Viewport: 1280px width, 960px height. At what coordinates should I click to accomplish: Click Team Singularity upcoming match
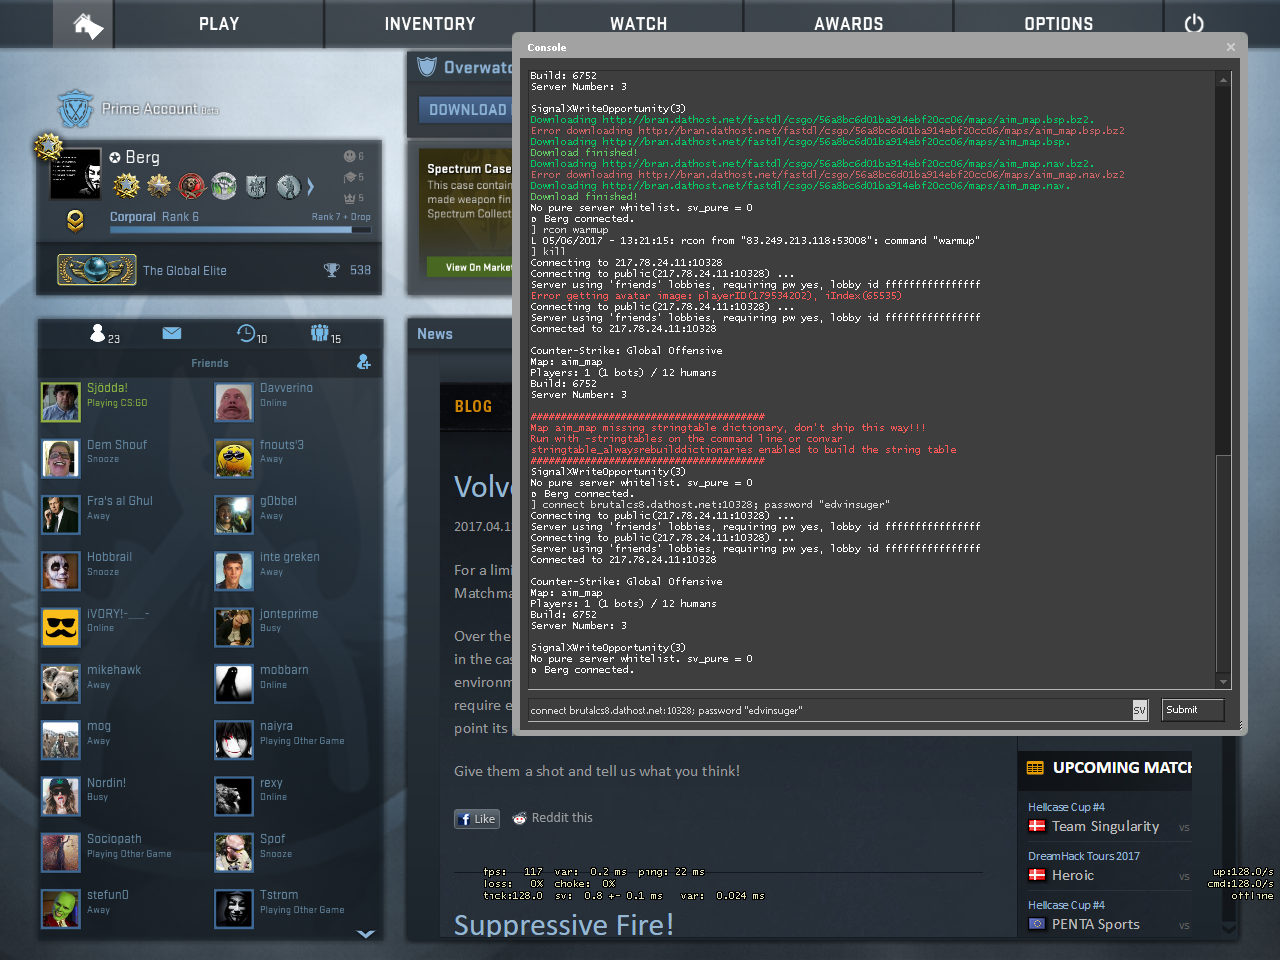point(1105,826)
